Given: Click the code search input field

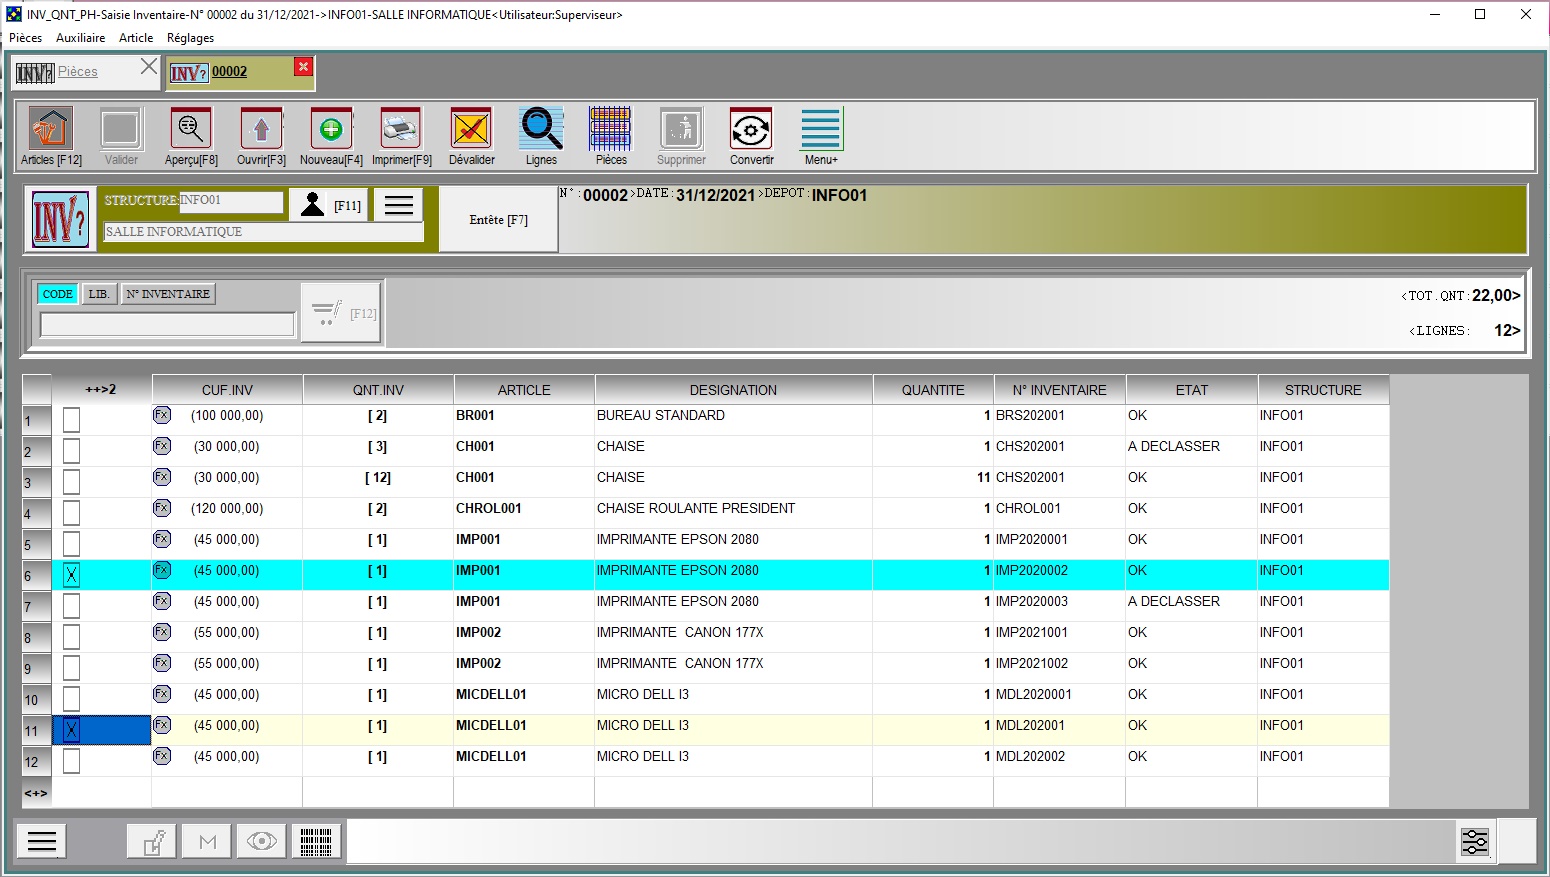Looking at the screenshot, I should [x=167, y=324].
